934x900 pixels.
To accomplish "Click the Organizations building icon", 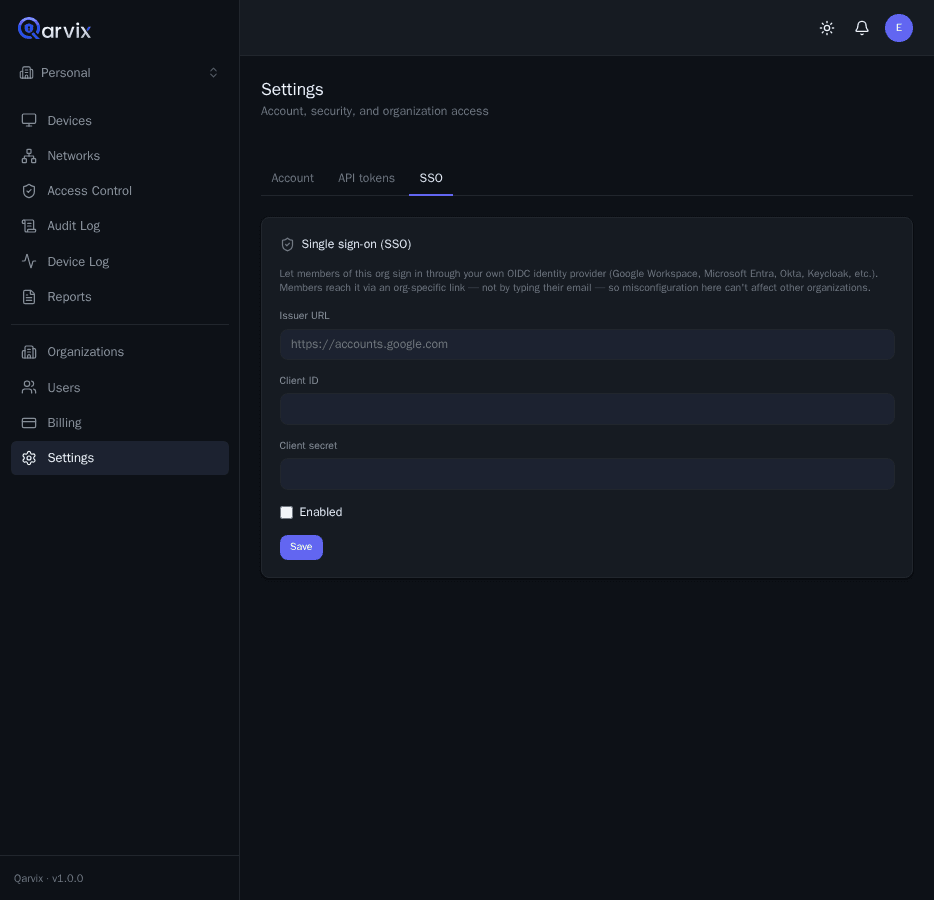I will click(x=29, y=352).
